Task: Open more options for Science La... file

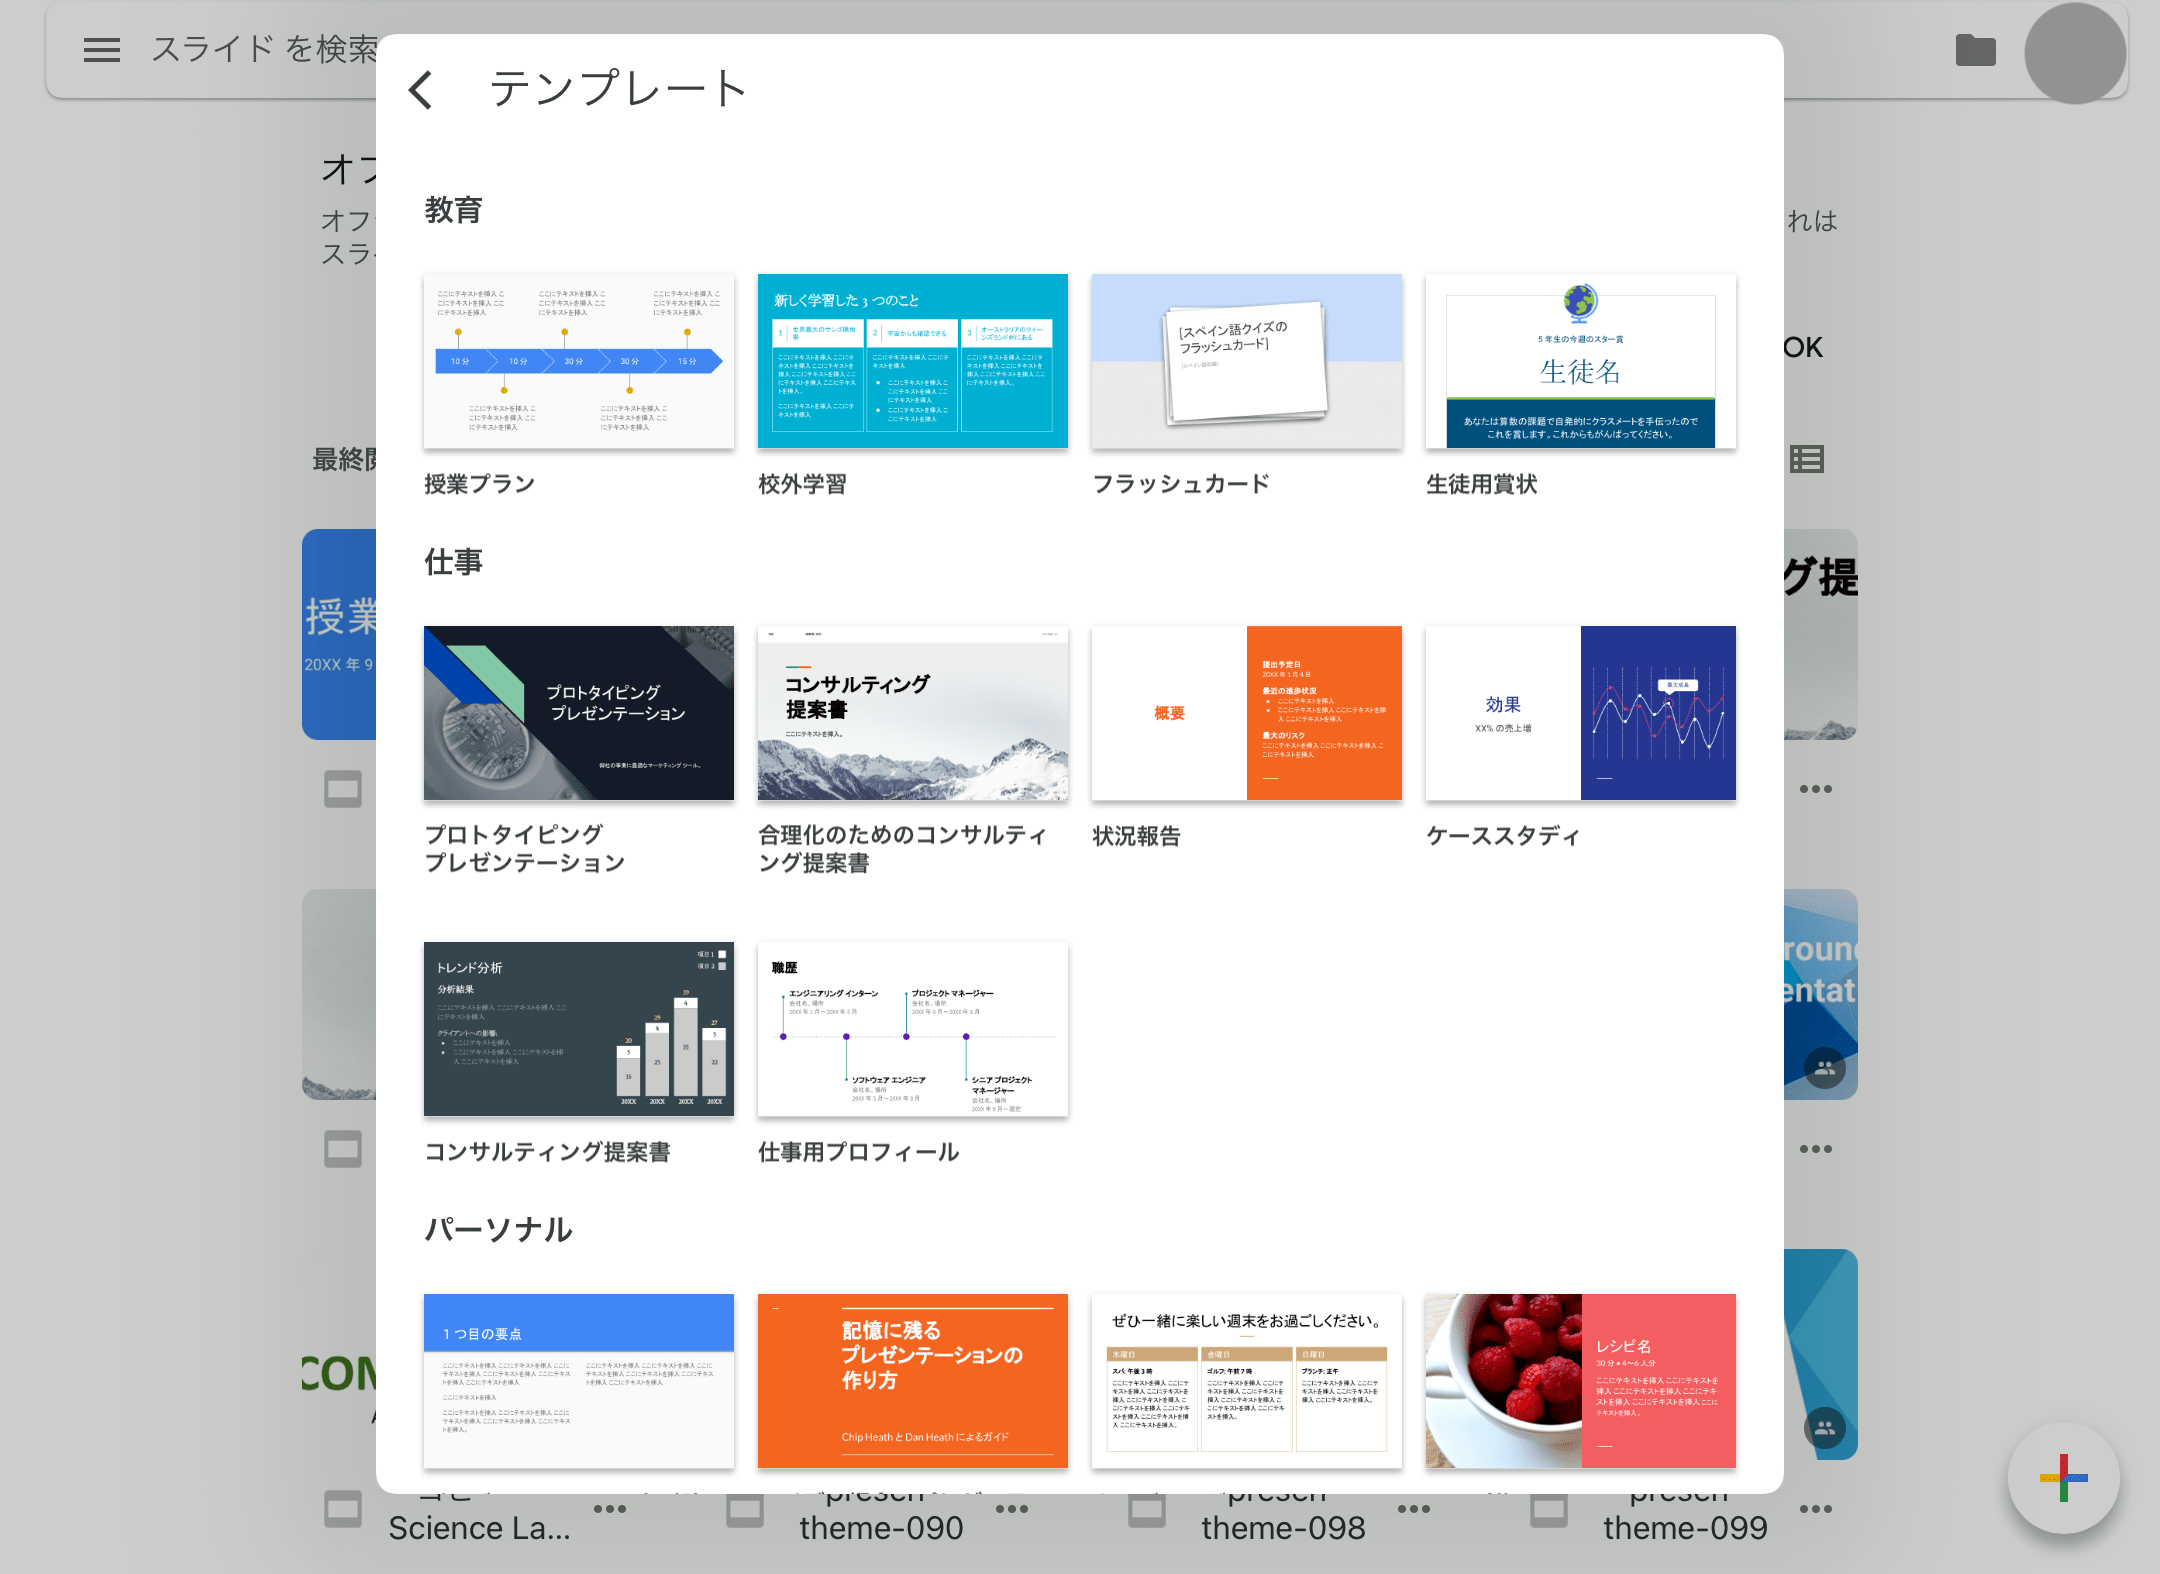Action: [x=610, y=1509]
